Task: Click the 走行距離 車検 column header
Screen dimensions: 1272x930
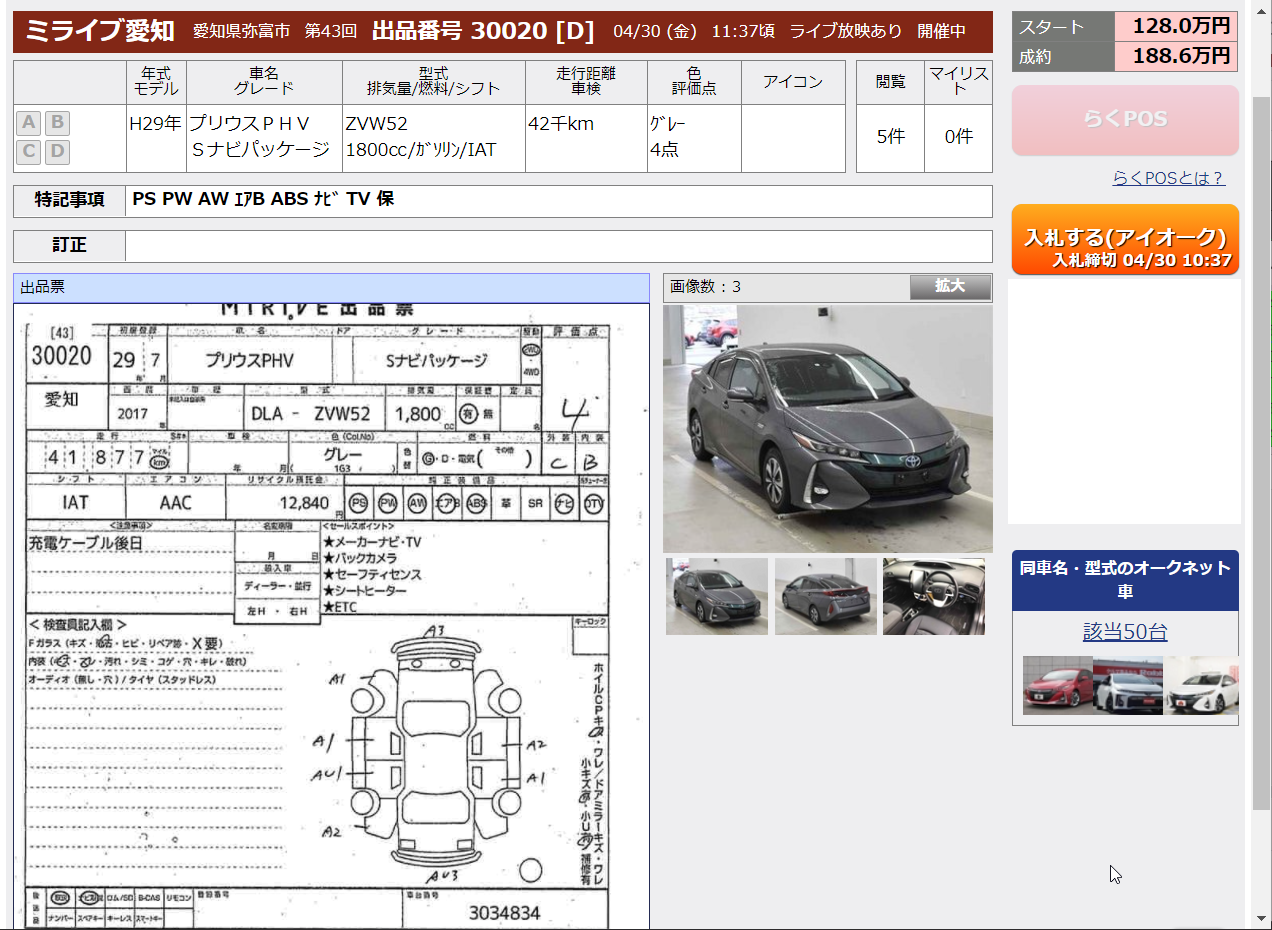Action: 586,82
